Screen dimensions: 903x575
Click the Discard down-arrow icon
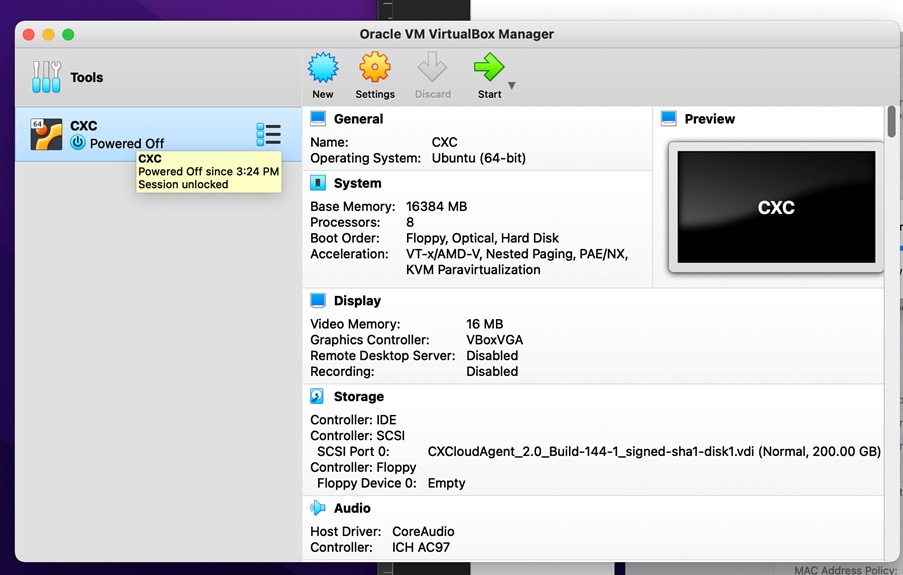tap(432, 67)
